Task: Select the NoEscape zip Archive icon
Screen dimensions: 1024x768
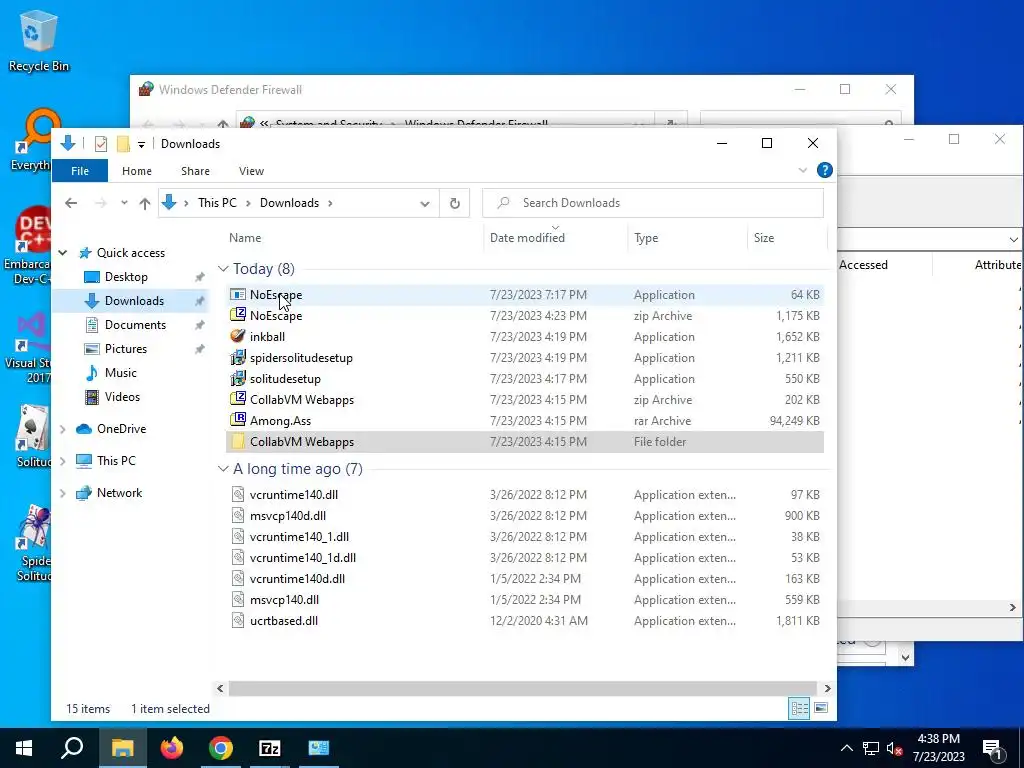Action: pyautogui.click(x=238, y=315)
